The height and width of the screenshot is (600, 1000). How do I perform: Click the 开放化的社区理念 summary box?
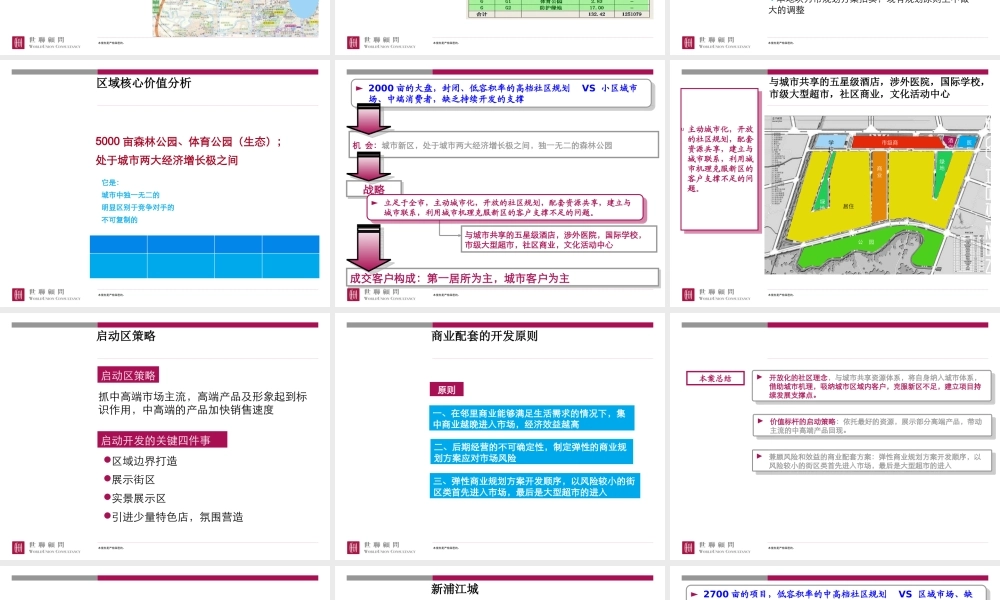coord(872,386)
